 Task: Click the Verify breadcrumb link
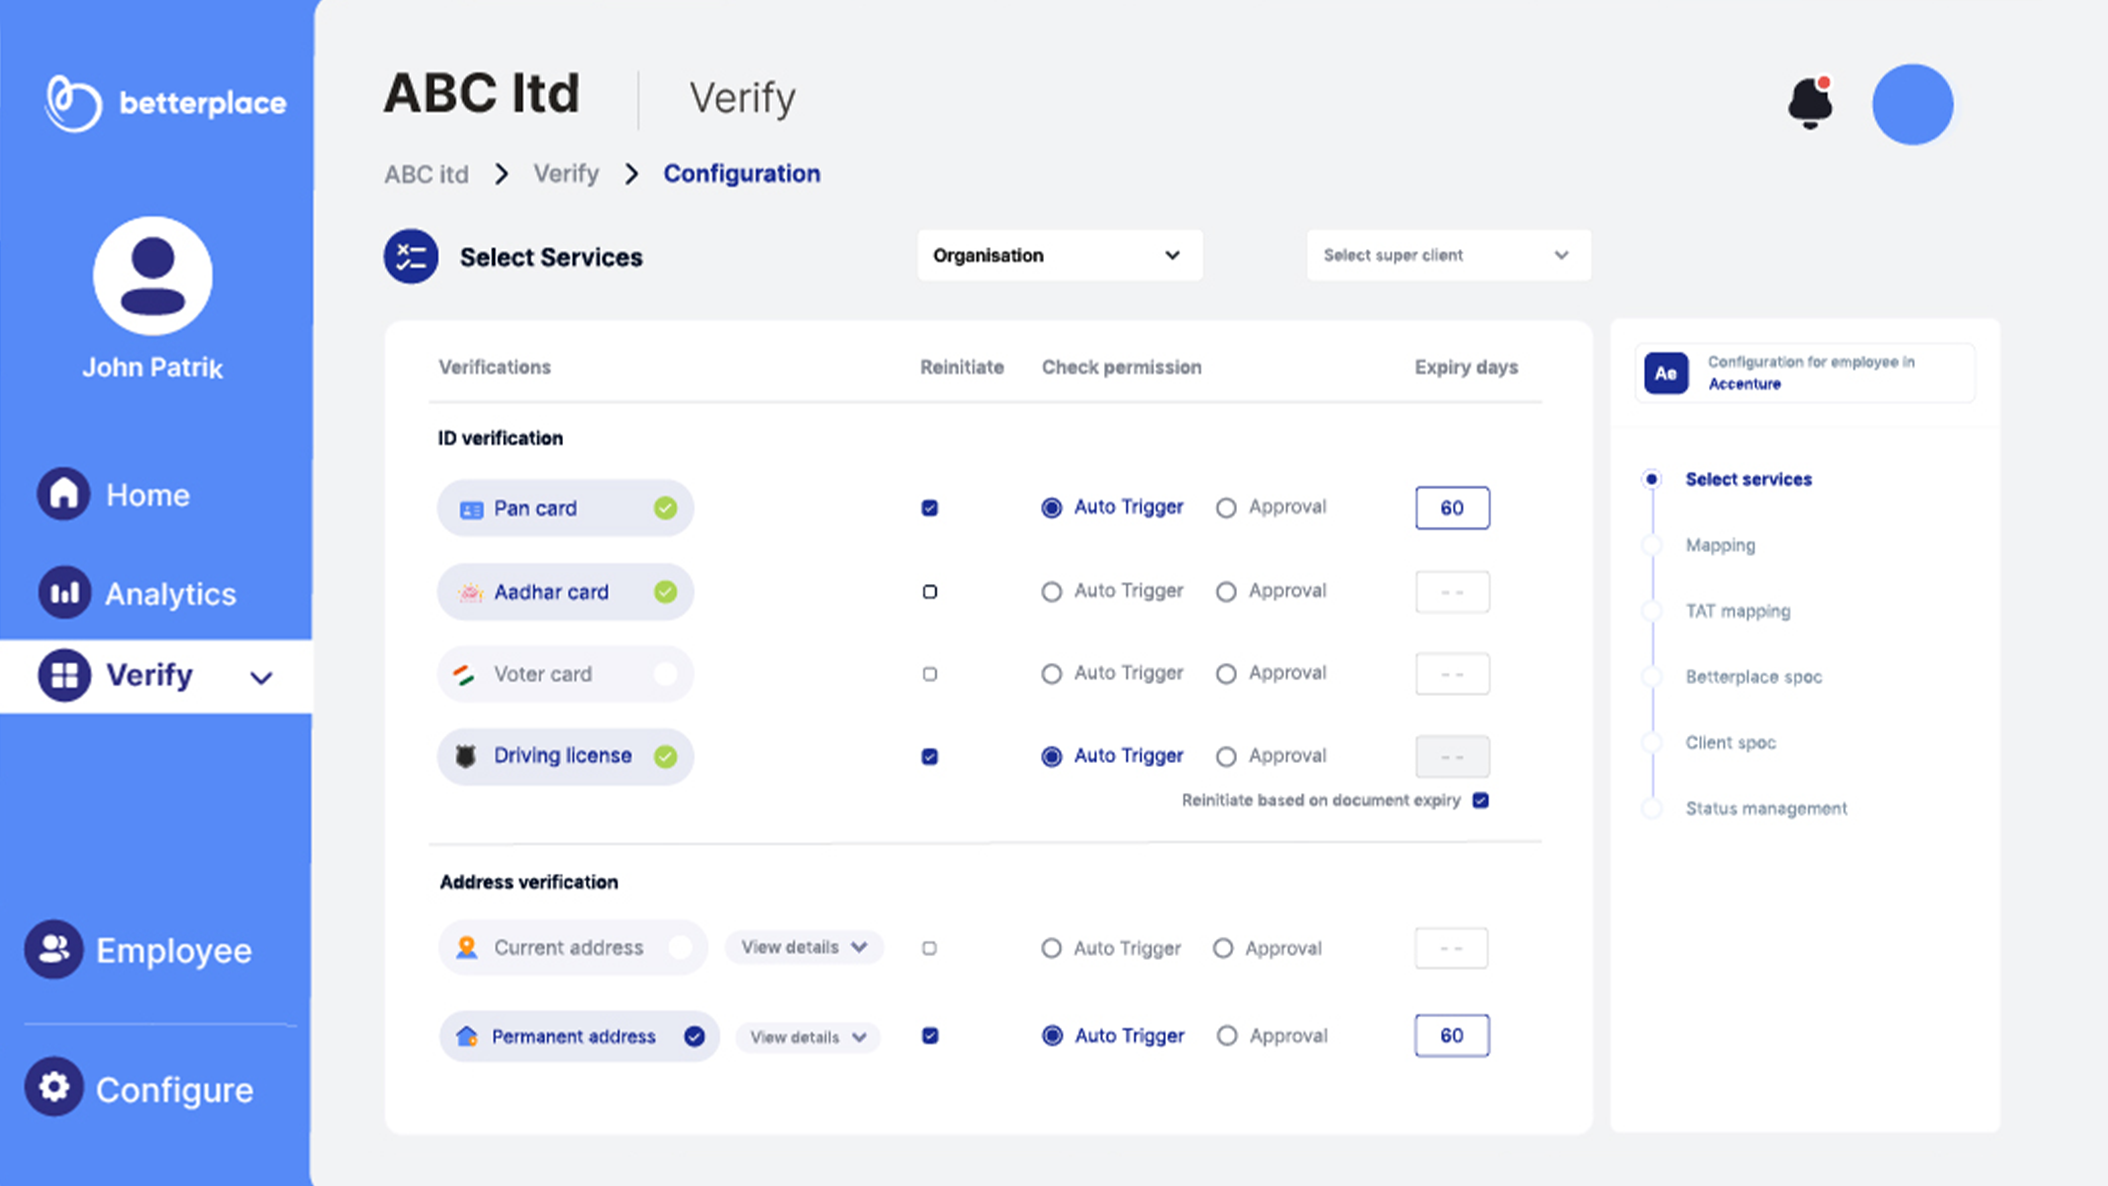566,174
